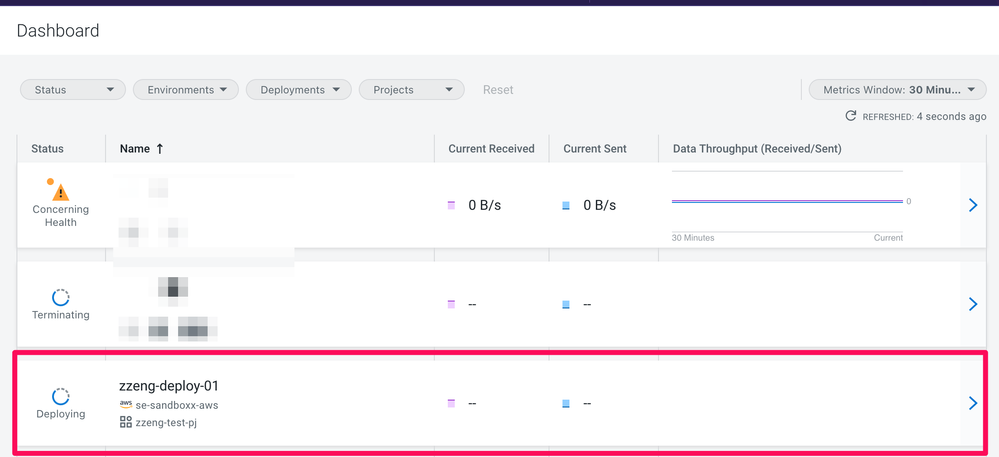This screenshot has width=999, height=457.
Task: Click the 30 Minutes chart axis label
Action: [693, 238]
